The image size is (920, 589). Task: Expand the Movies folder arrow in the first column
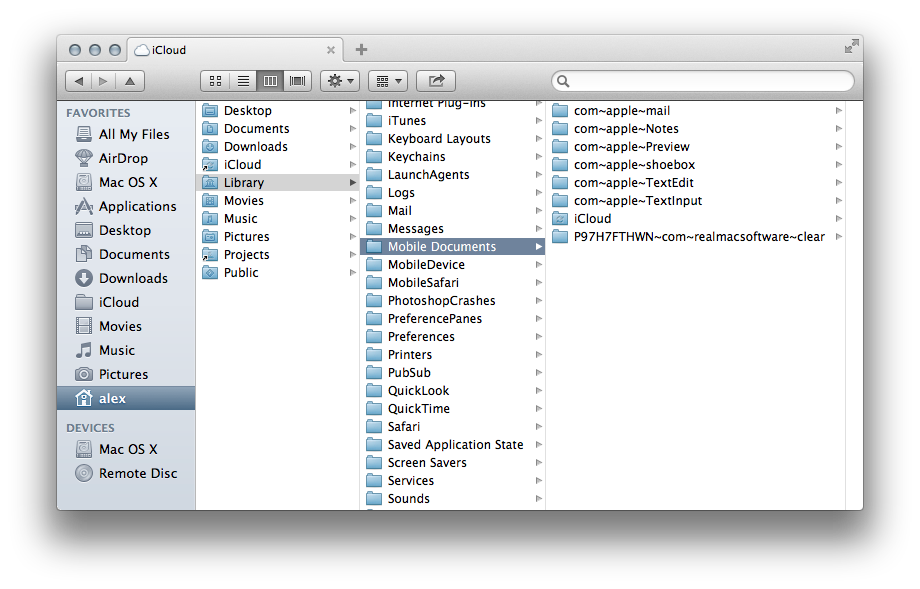353,201
